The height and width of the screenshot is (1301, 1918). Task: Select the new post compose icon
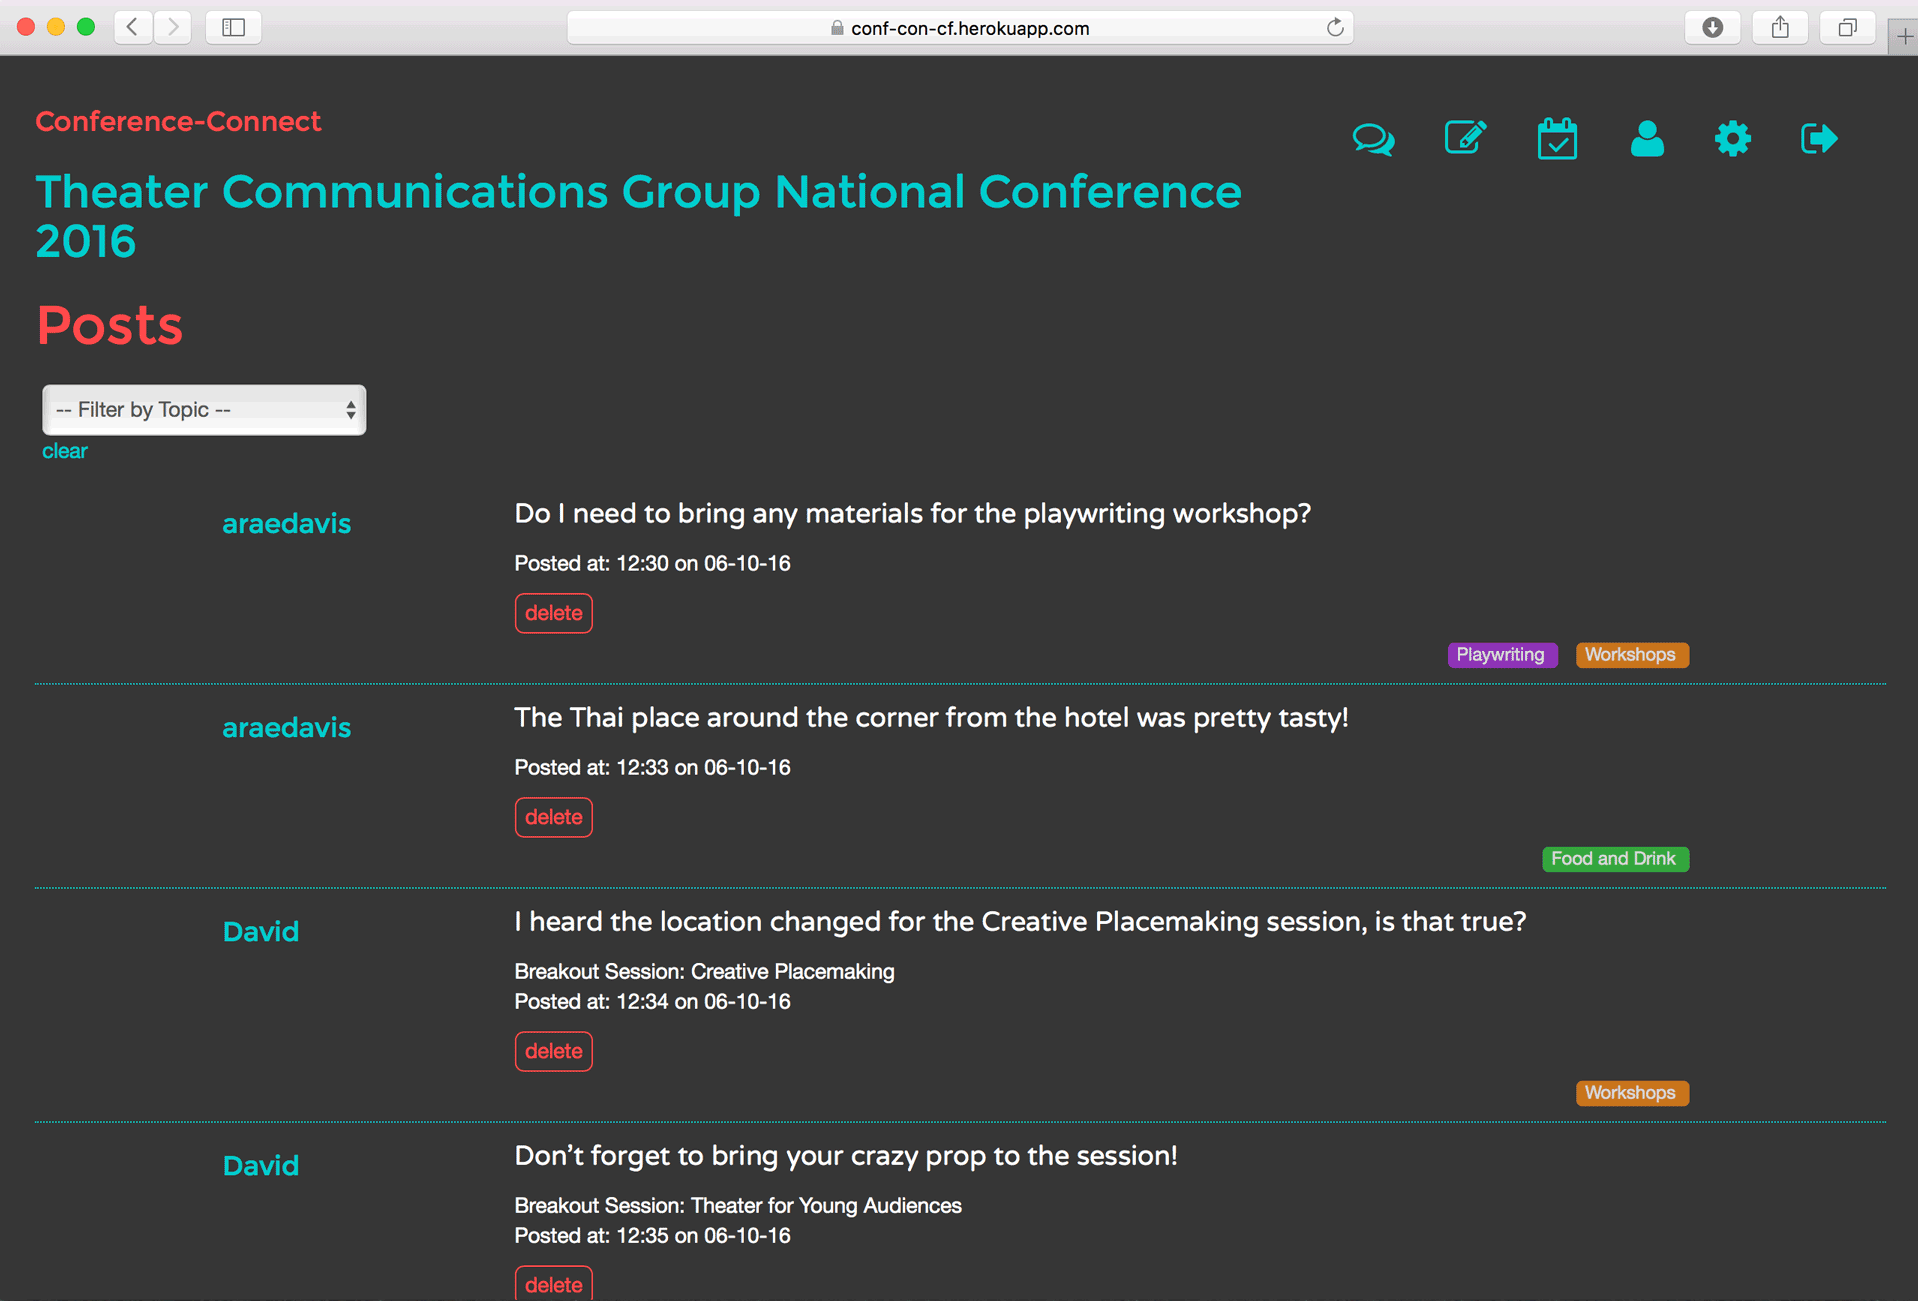pyautogui.click(x=1464, y=138)
